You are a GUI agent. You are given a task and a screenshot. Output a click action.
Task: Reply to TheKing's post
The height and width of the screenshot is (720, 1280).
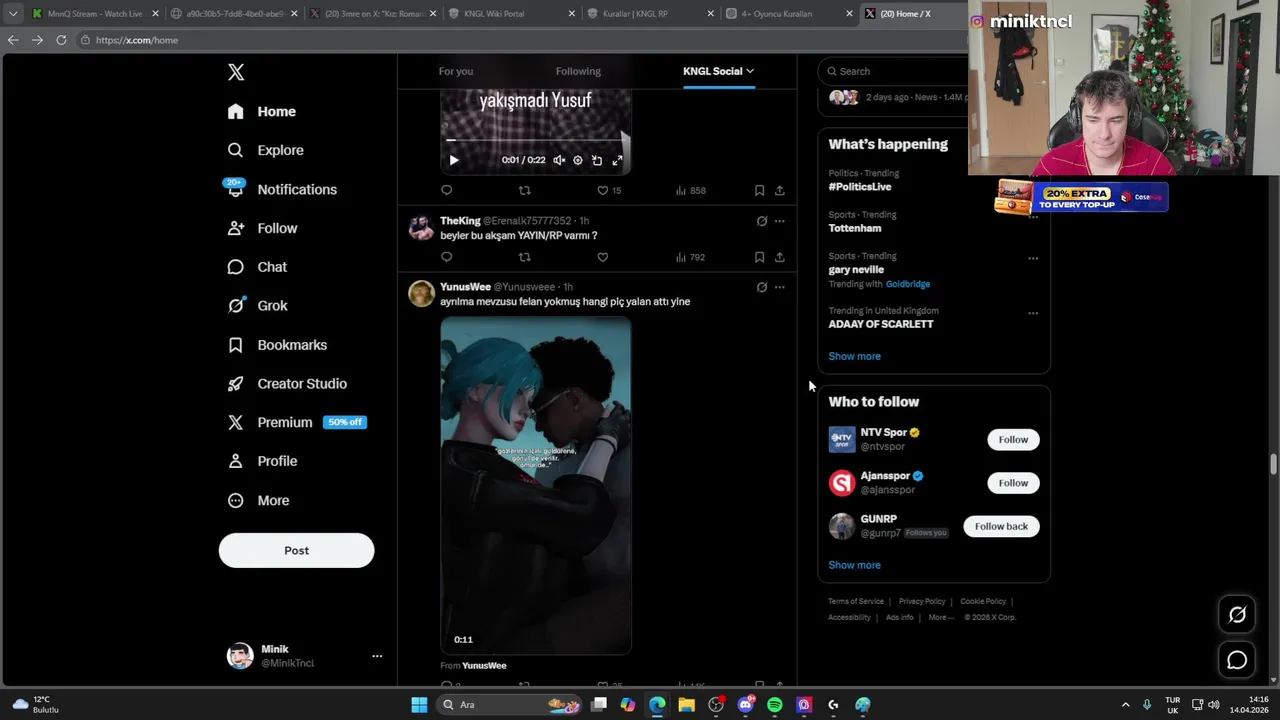pyautogui.click(x=446, y=257)
